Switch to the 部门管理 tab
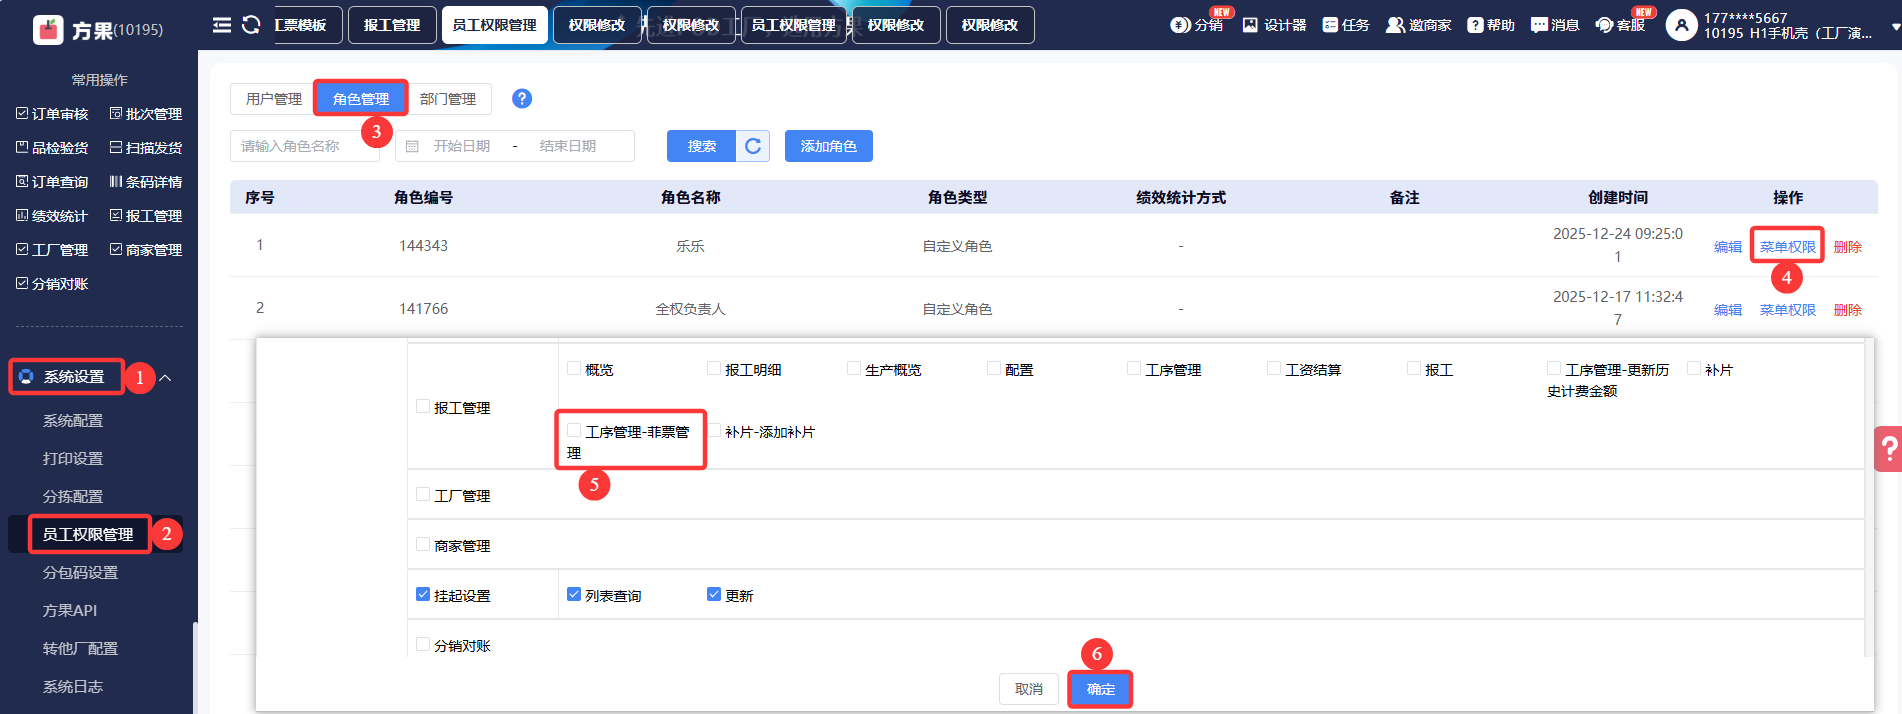1902x714 pixels. pos(448,99)
